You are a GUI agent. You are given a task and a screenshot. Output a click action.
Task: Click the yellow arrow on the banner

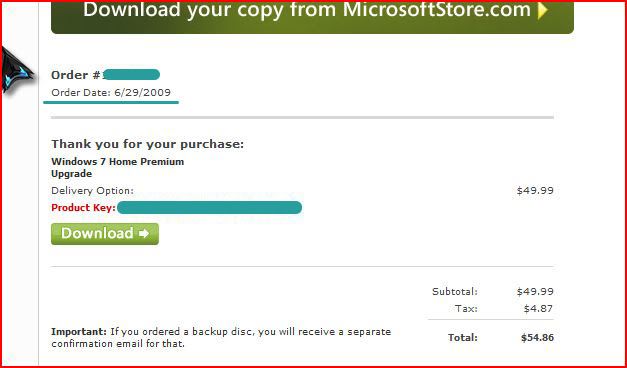(542, 11)
